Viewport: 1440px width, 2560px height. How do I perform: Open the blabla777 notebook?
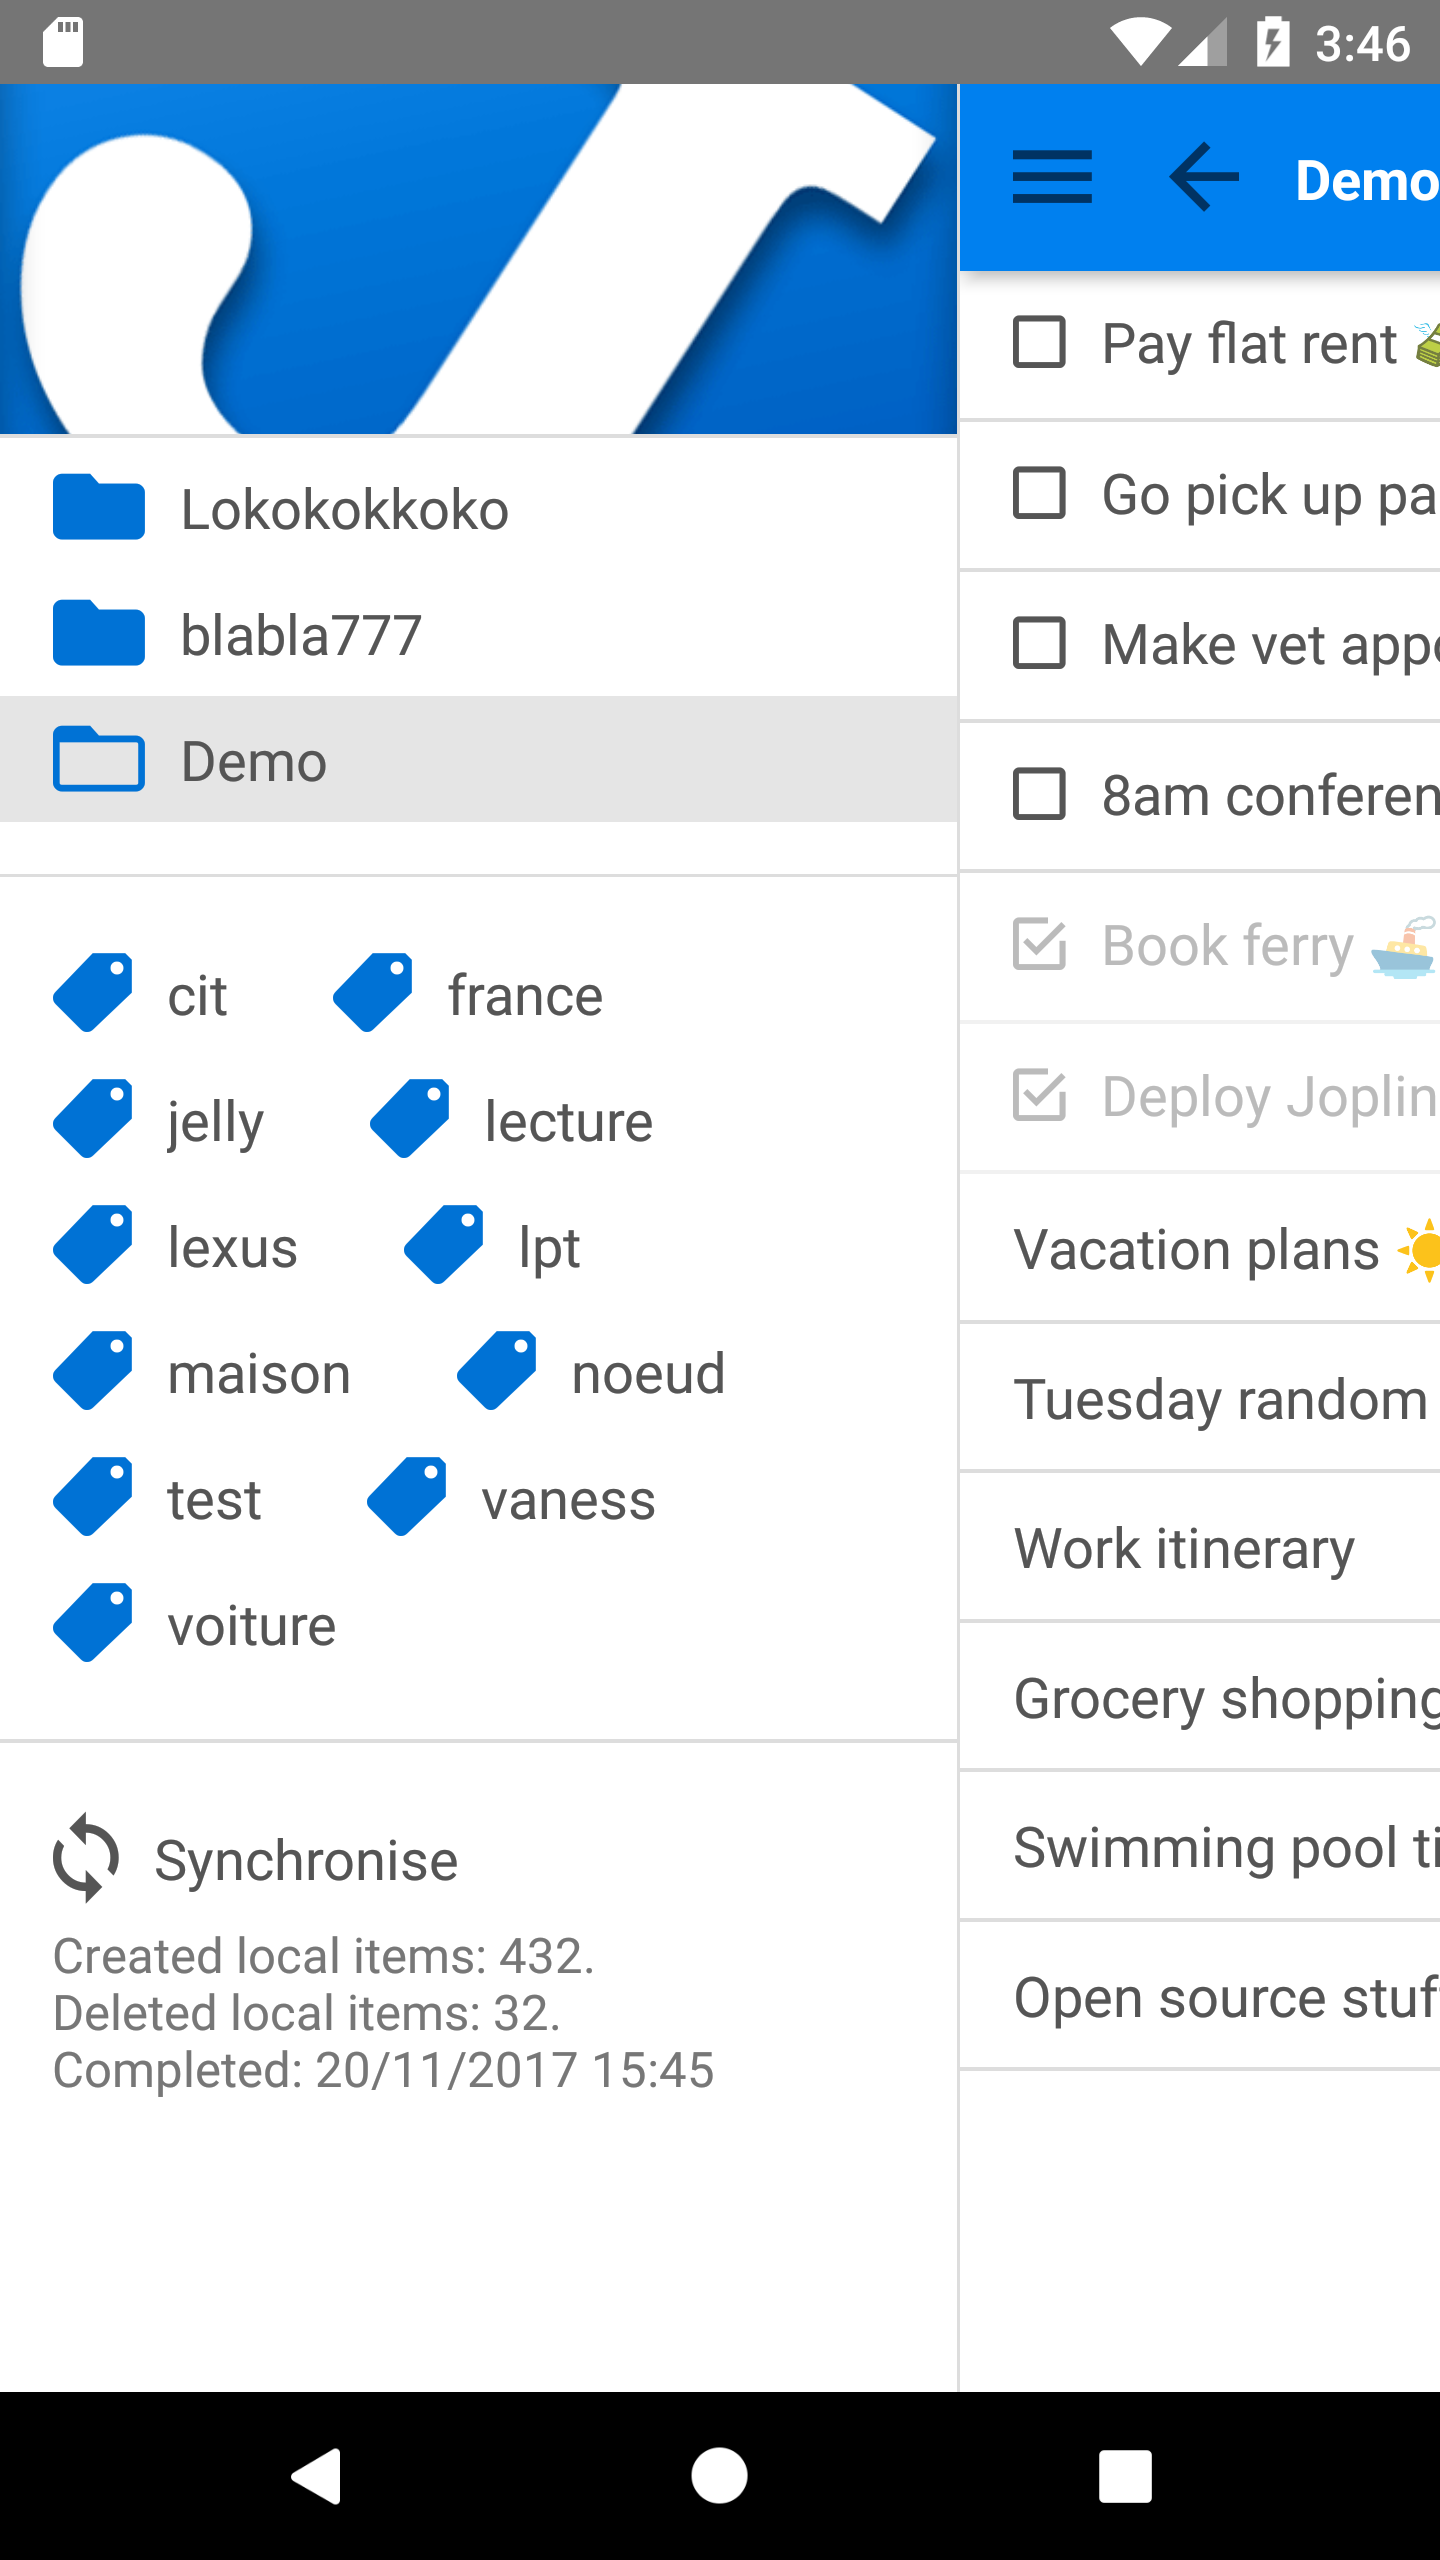tap(300, 635)
